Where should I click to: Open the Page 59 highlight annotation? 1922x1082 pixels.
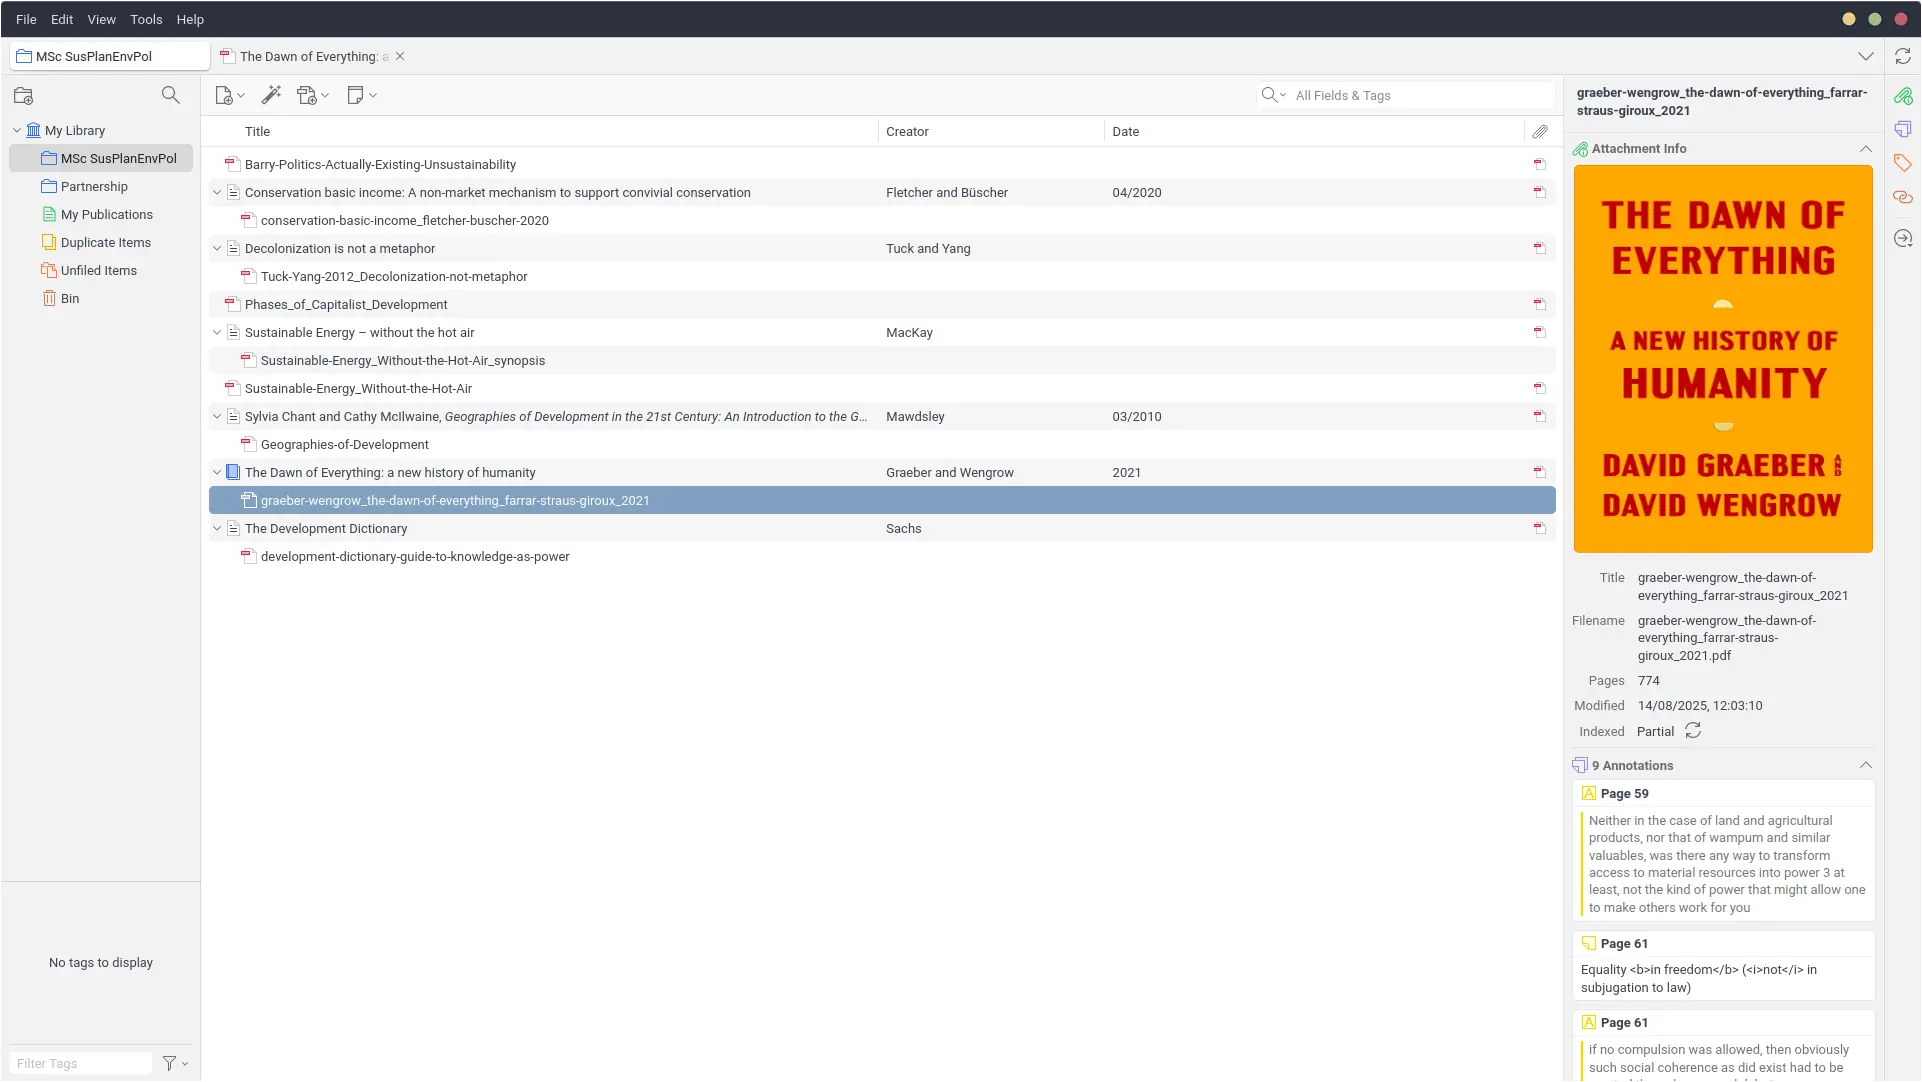(1724, 851)
